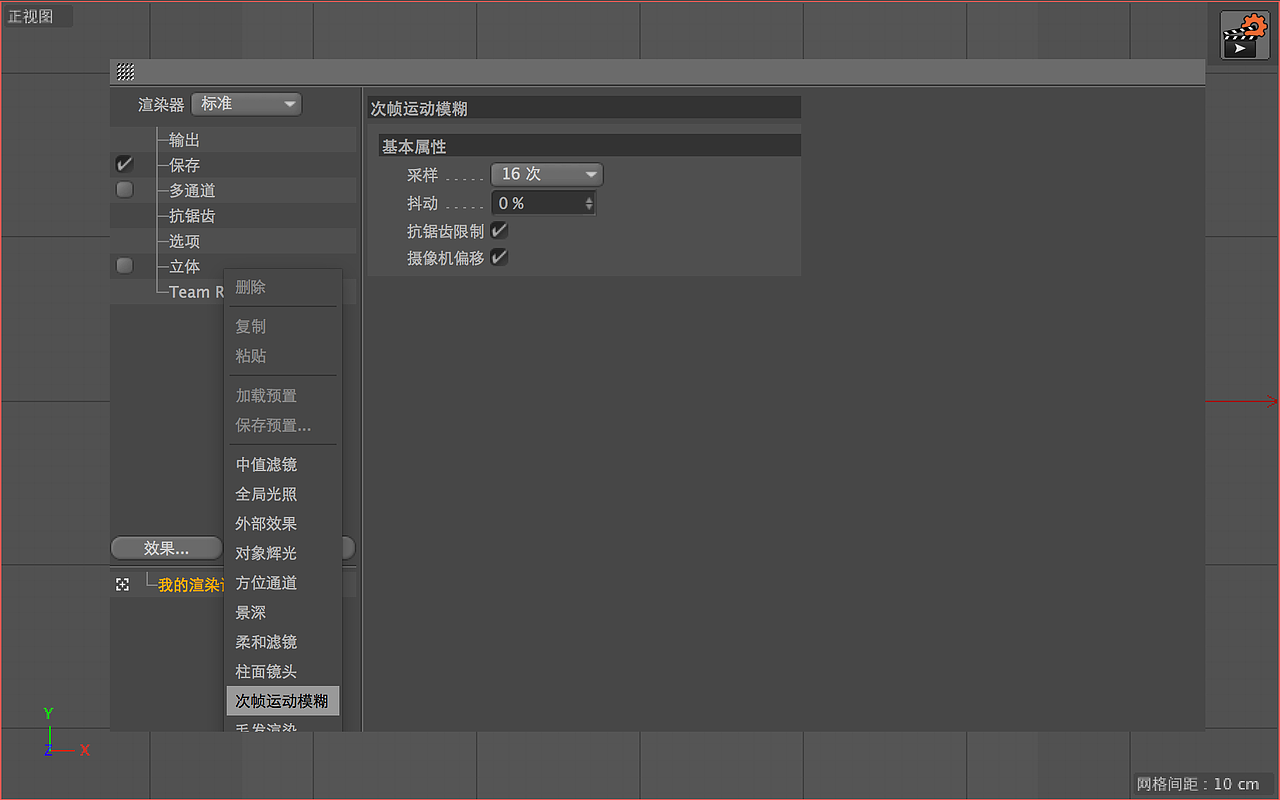
Task: Click the 基本属性 section header
Action: coord(589,146)
